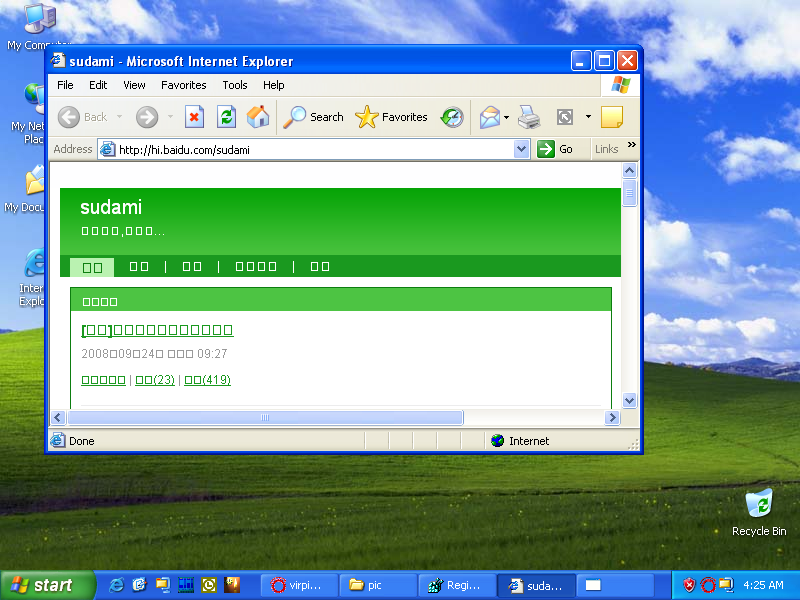Expand the address bar URL dropdown
The height and width of the screenshot is (600, 800).
coord(521,149)
